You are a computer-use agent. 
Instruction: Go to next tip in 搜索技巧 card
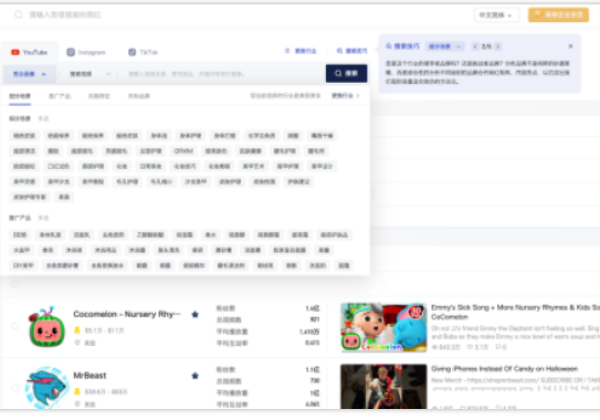[x=498, y=47]
